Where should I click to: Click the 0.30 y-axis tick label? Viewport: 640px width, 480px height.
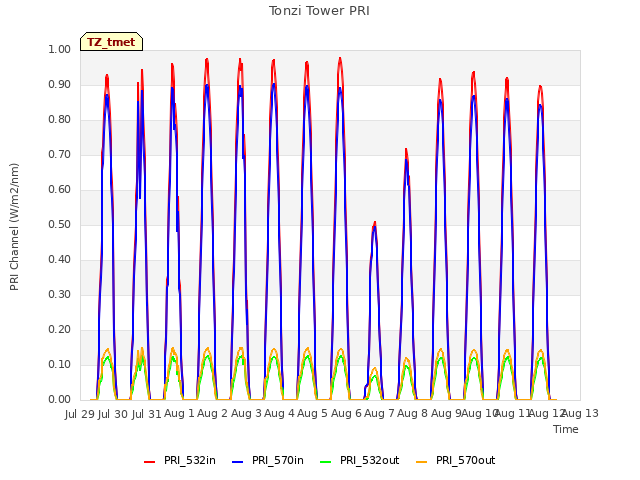(60, 295)
